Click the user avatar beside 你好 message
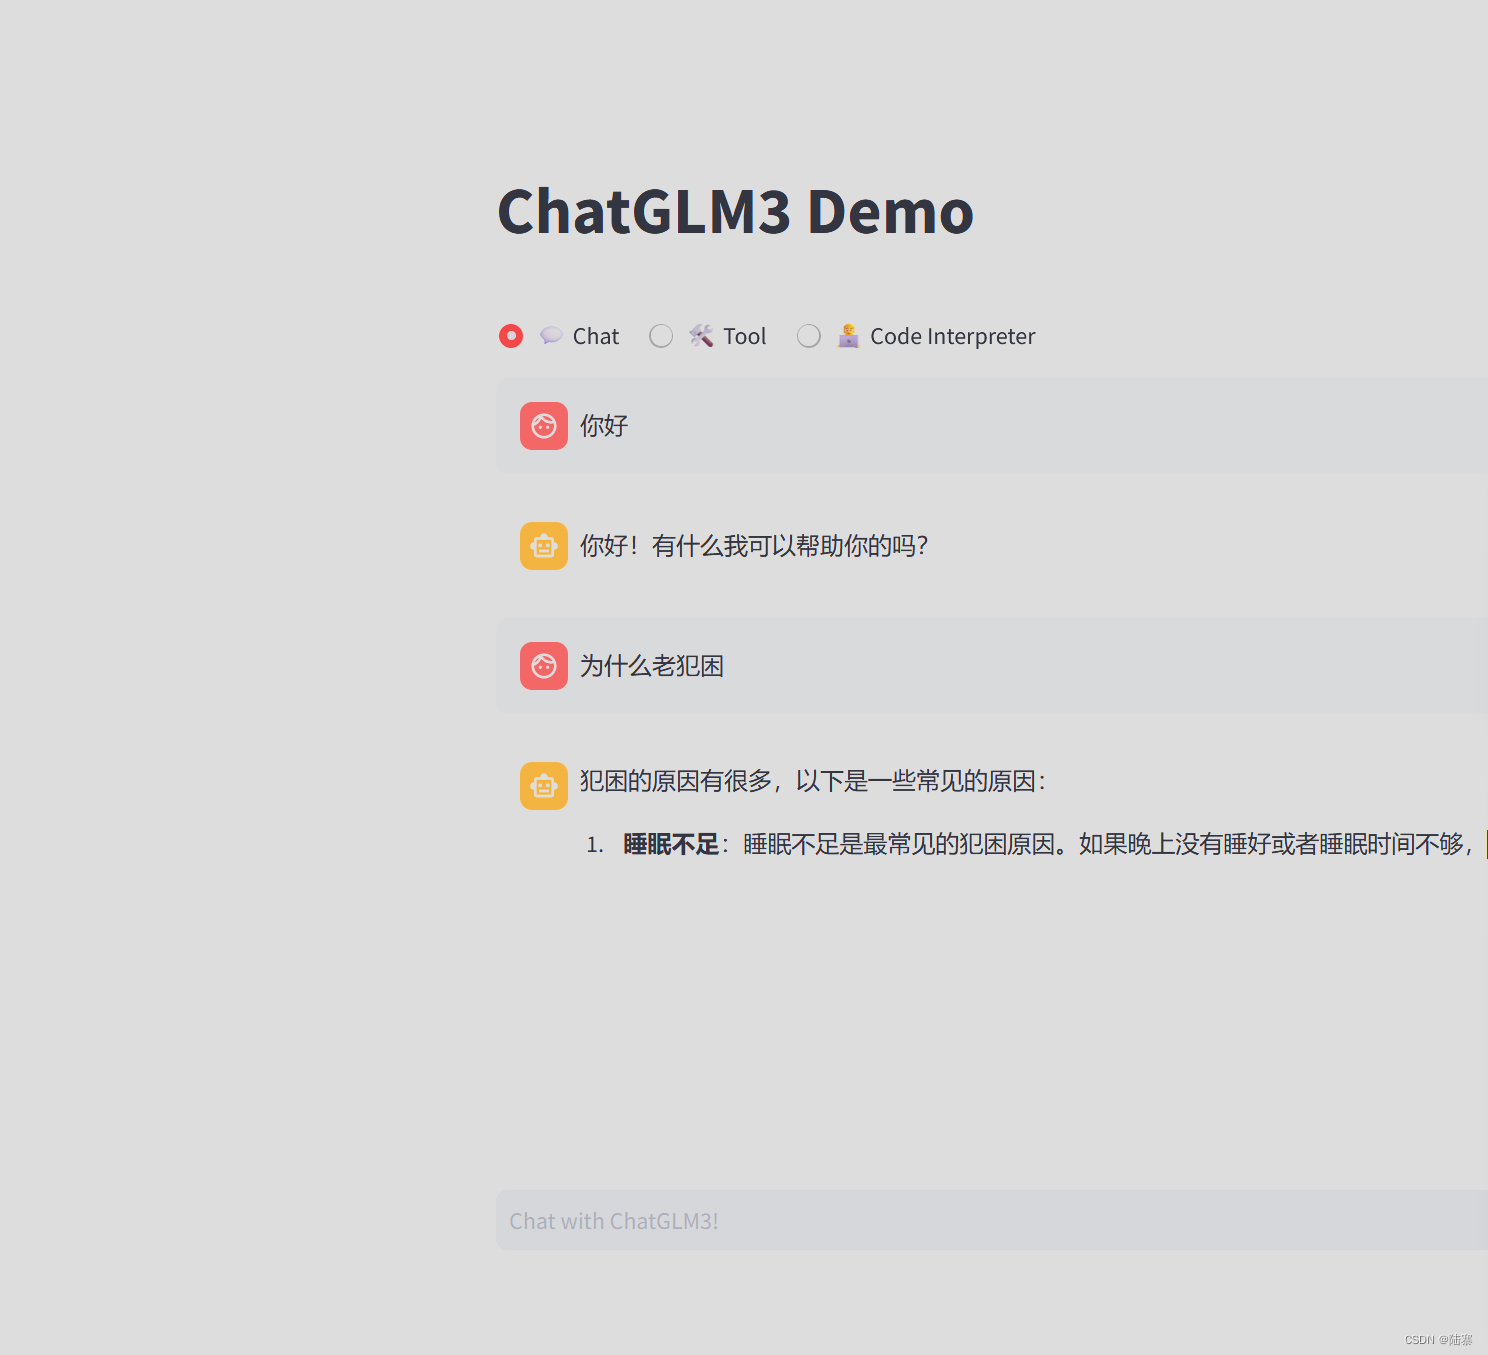The height and width of the screenshot is (1355, 1488). [x=543, y=426]
